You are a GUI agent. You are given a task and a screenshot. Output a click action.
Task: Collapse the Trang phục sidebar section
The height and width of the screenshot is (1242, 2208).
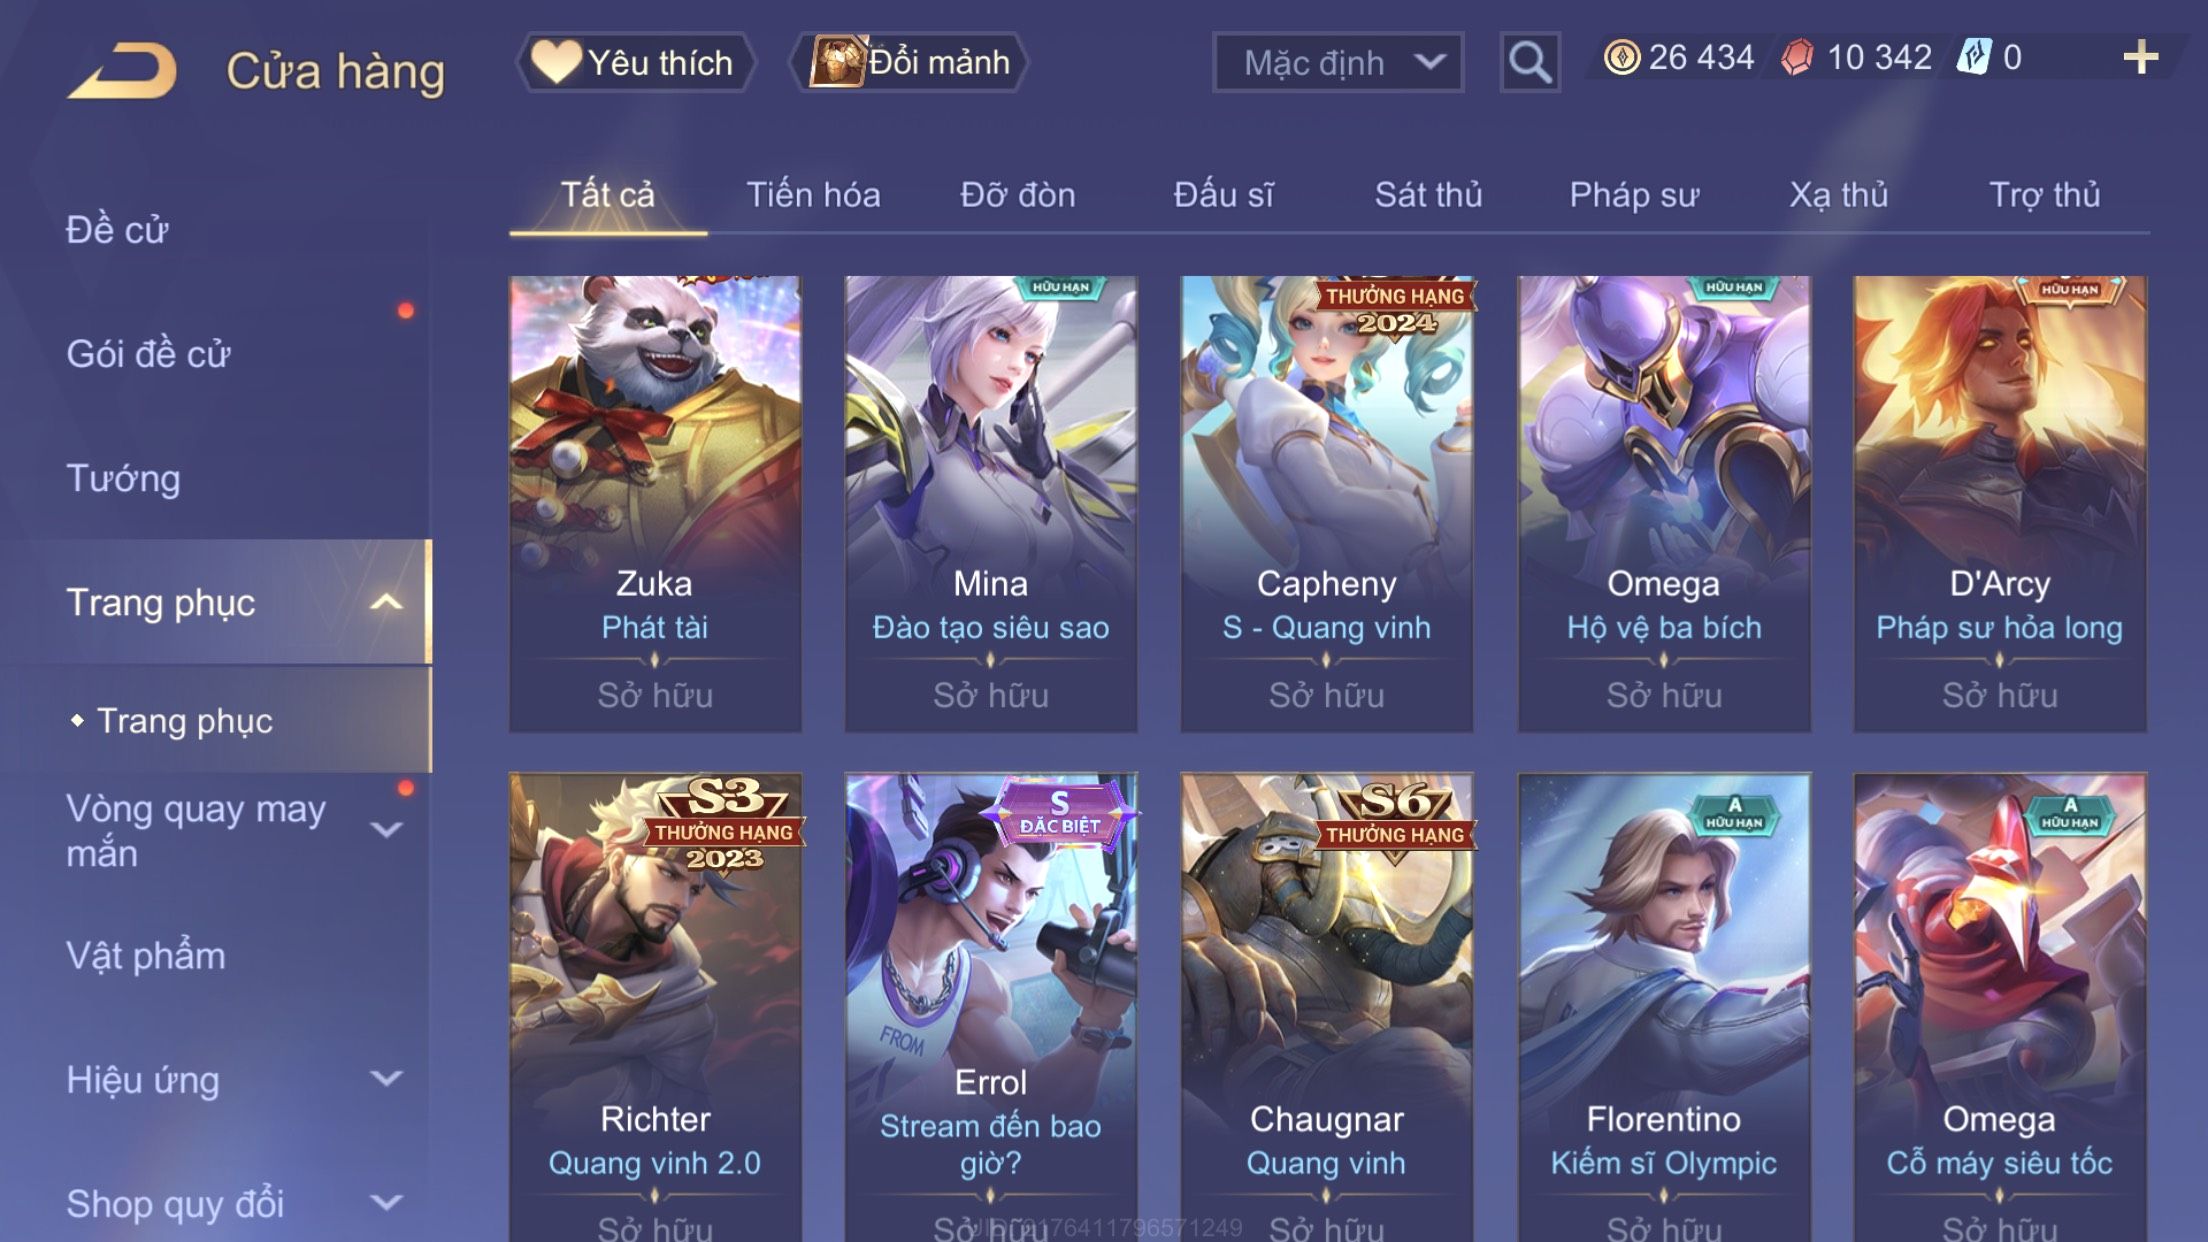pyautogui.click(x=386, y=602)
